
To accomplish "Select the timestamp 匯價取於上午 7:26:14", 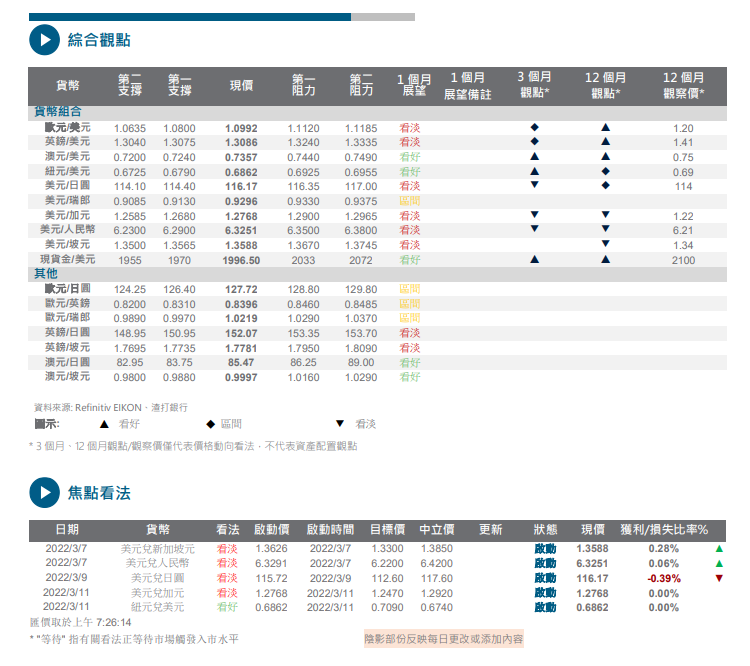I will pyautogui.click(x=80, y=622).
